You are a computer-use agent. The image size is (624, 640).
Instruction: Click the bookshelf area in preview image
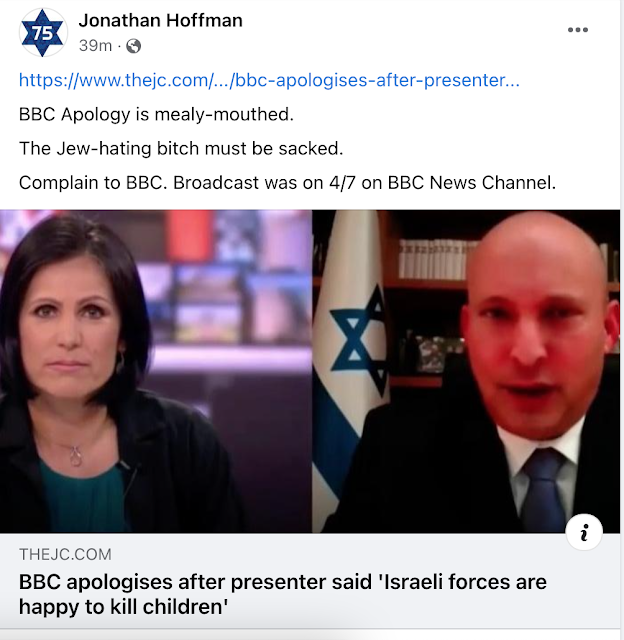click(x=433, y=261)
